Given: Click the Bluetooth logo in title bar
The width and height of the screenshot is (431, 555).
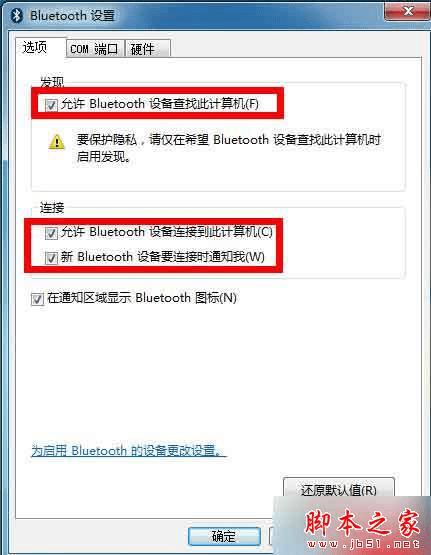Looking at the screenshot, I should coord(17,16).
